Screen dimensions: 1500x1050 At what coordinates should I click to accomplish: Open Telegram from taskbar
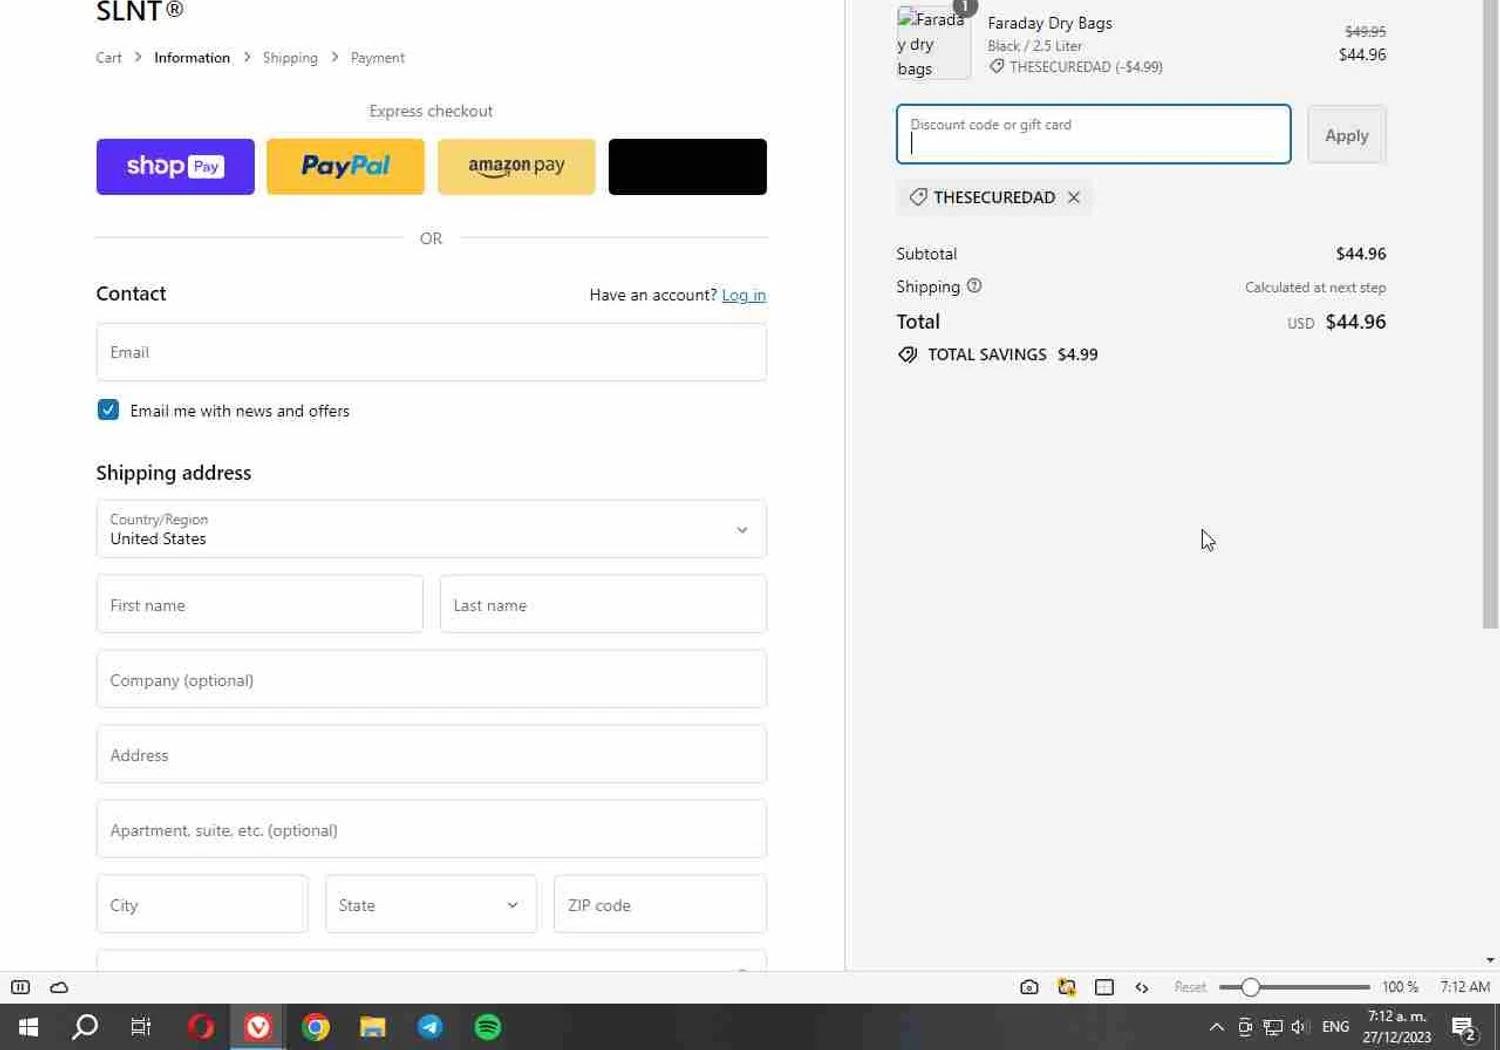tap(430, 1027)
